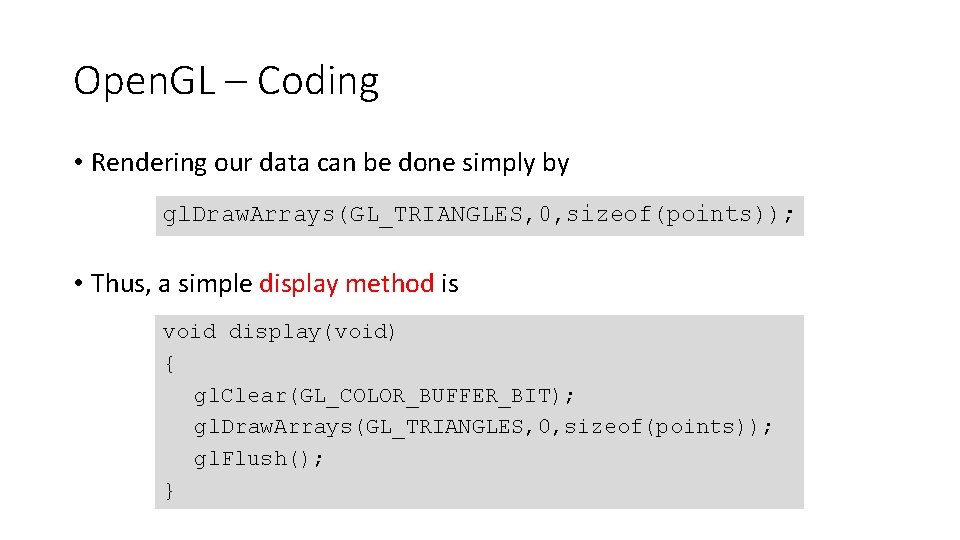Click GL_COLOR_BUFFER_BIT constant in code
The width and height of the screenshot is (960, 540).
(x=425, y=396)
